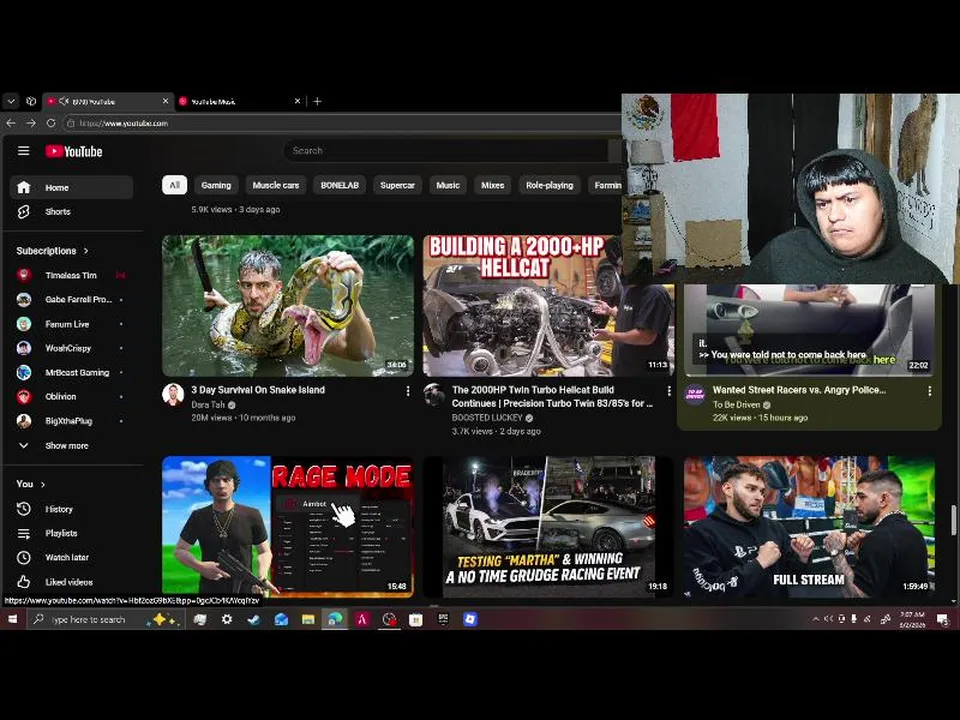960x720 pixels.
Task: Select the All filter chip
Action: [x=174, y=185]
